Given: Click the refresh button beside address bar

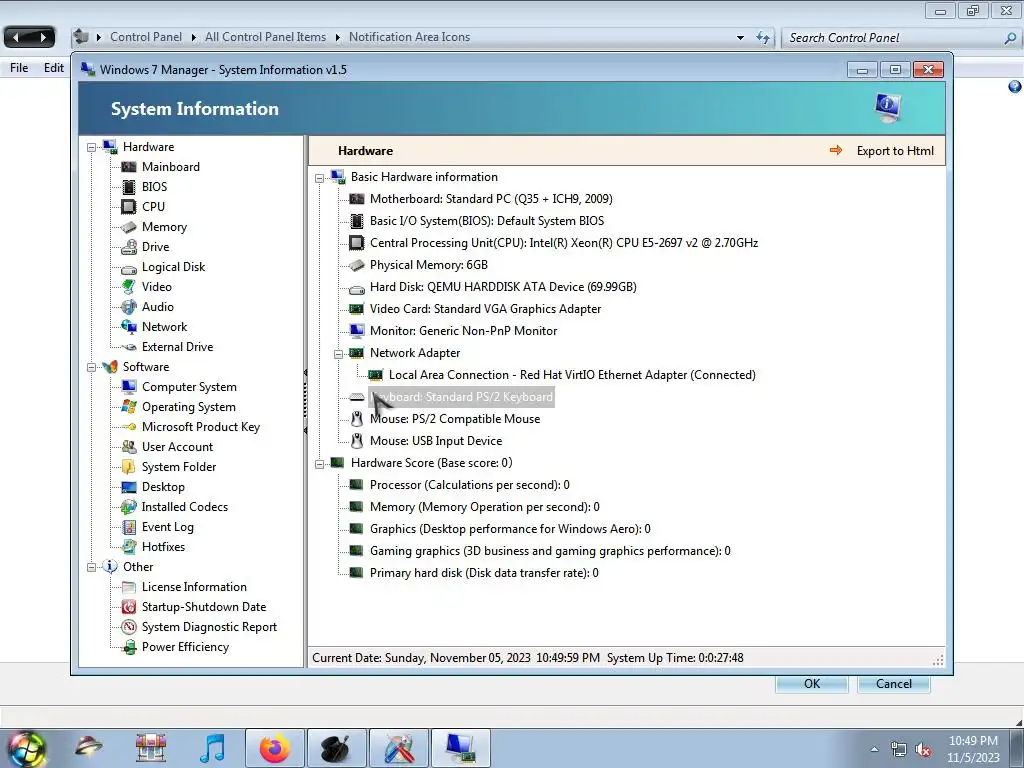Looking at the screenshot, I should (763, 38).
